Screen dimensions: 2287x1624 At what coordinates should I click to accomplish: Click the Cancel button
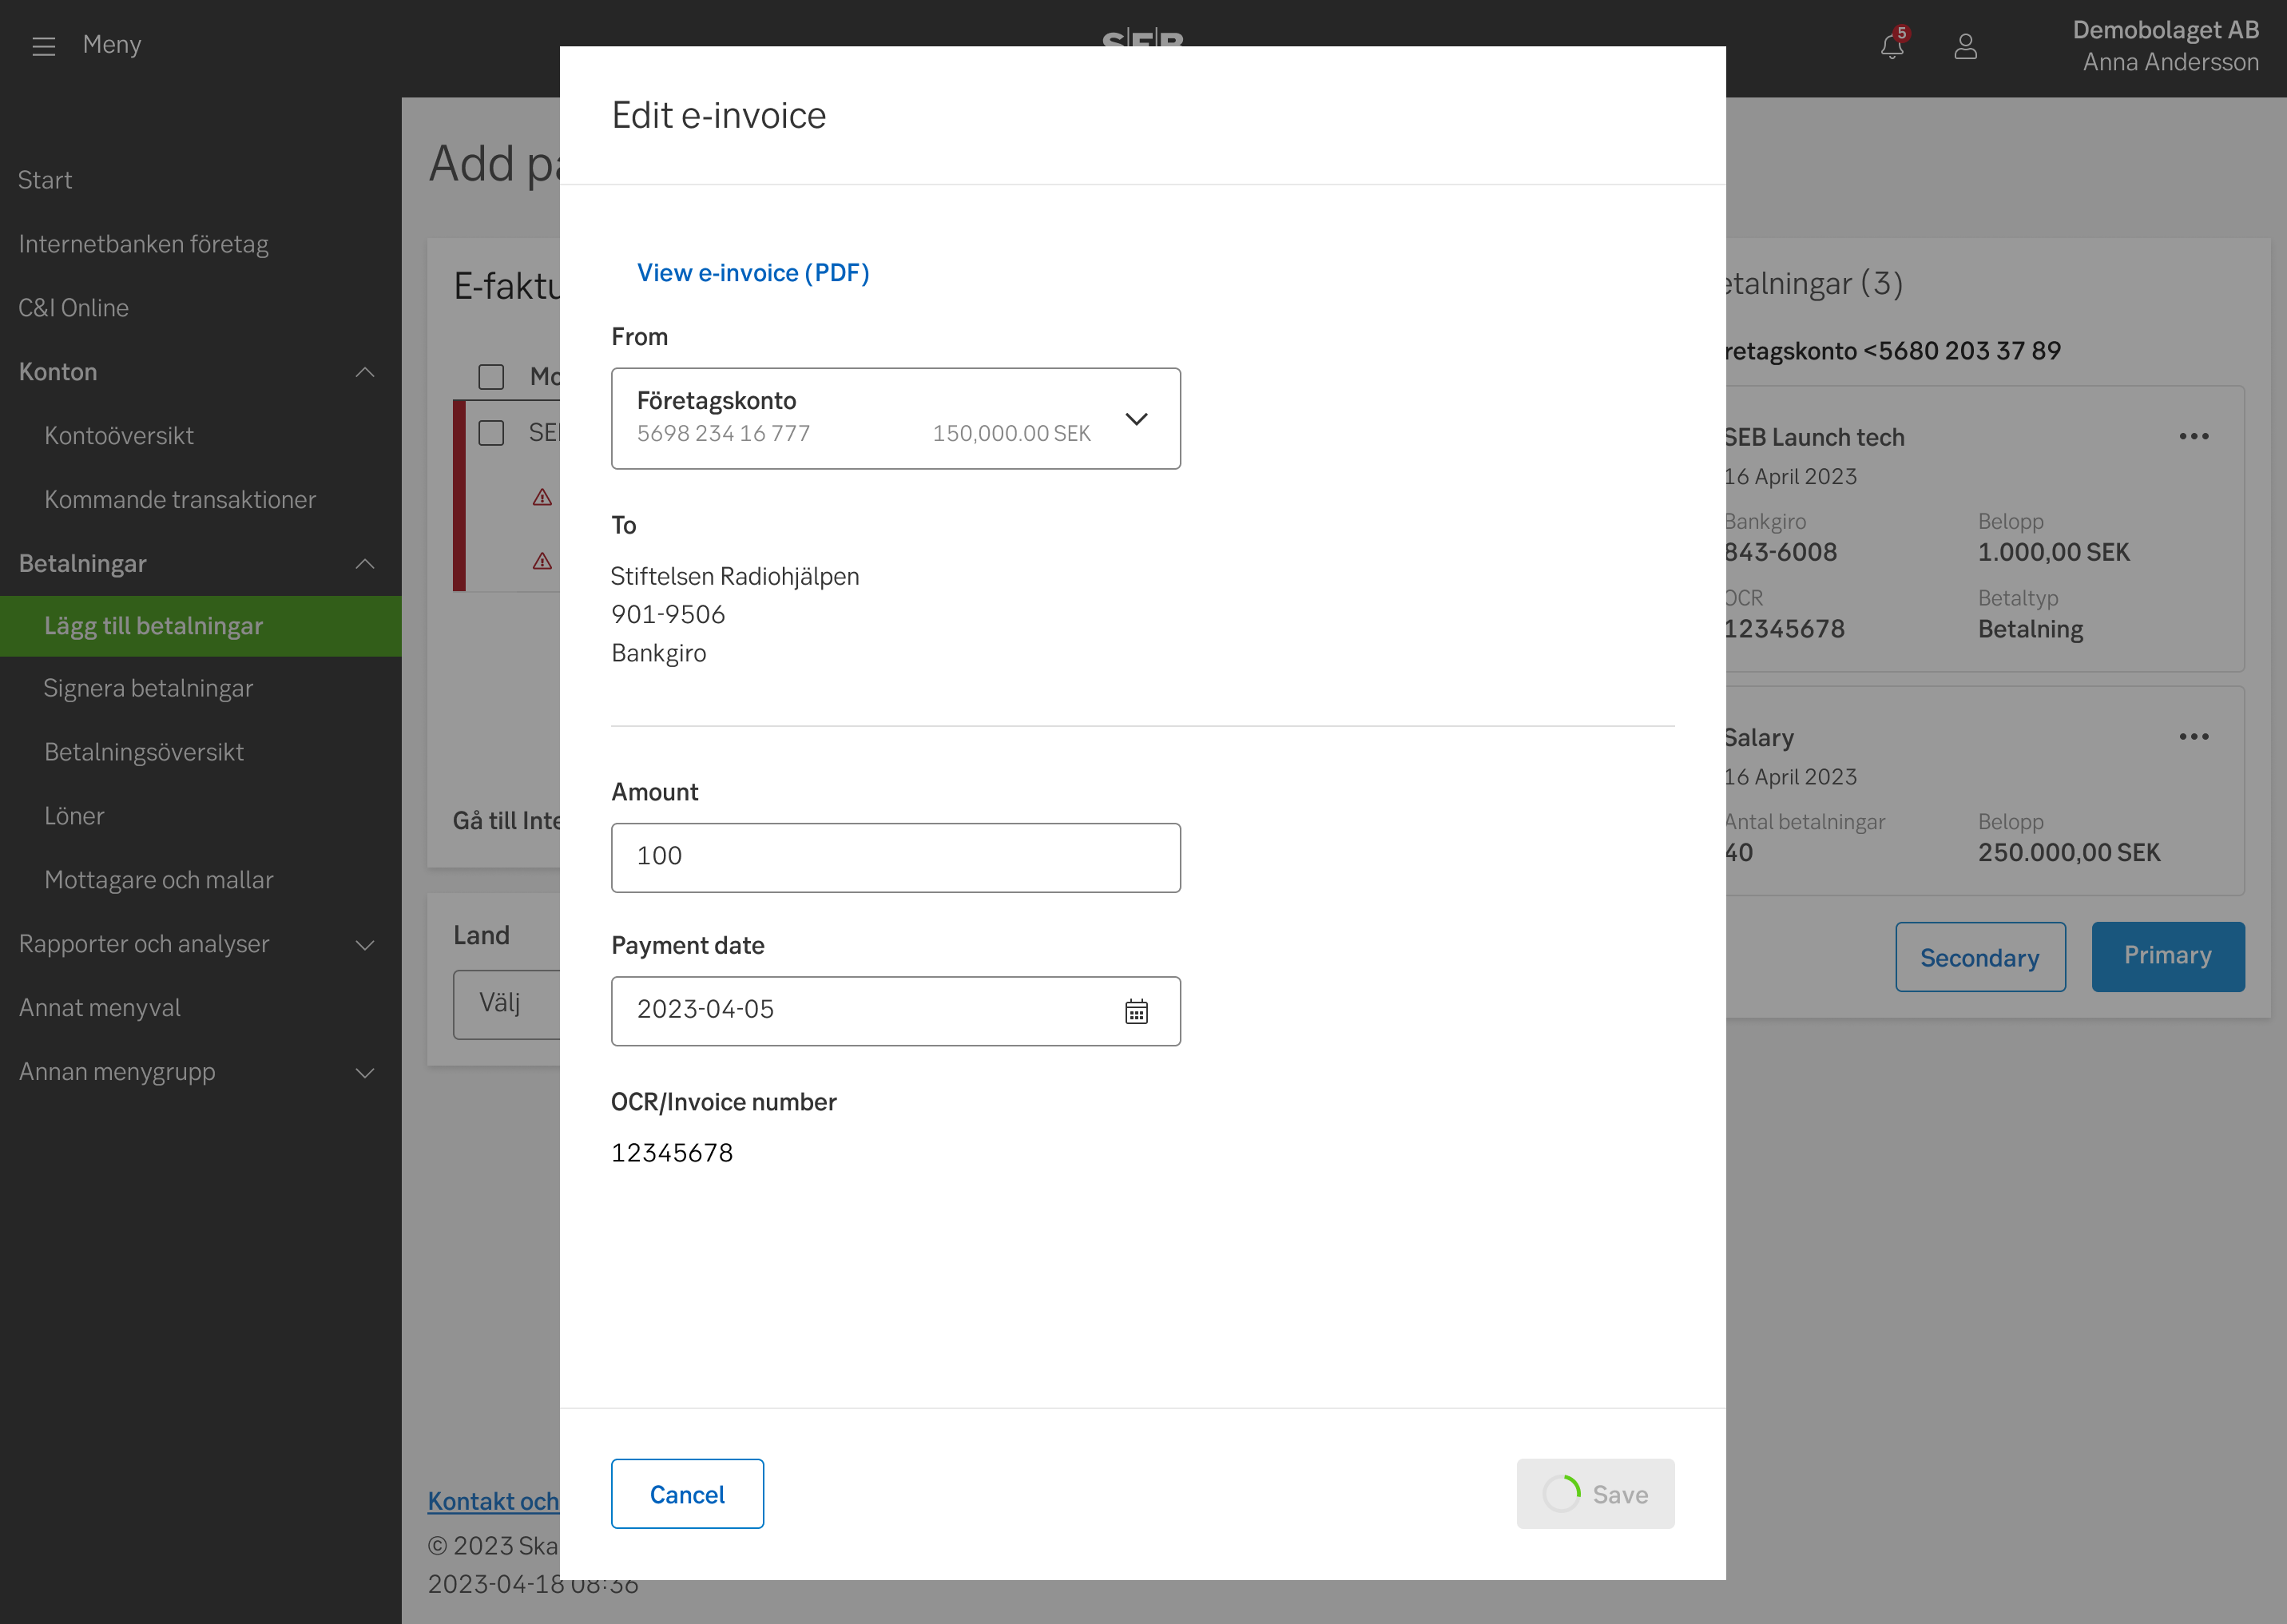click(x=686, y=1494)
